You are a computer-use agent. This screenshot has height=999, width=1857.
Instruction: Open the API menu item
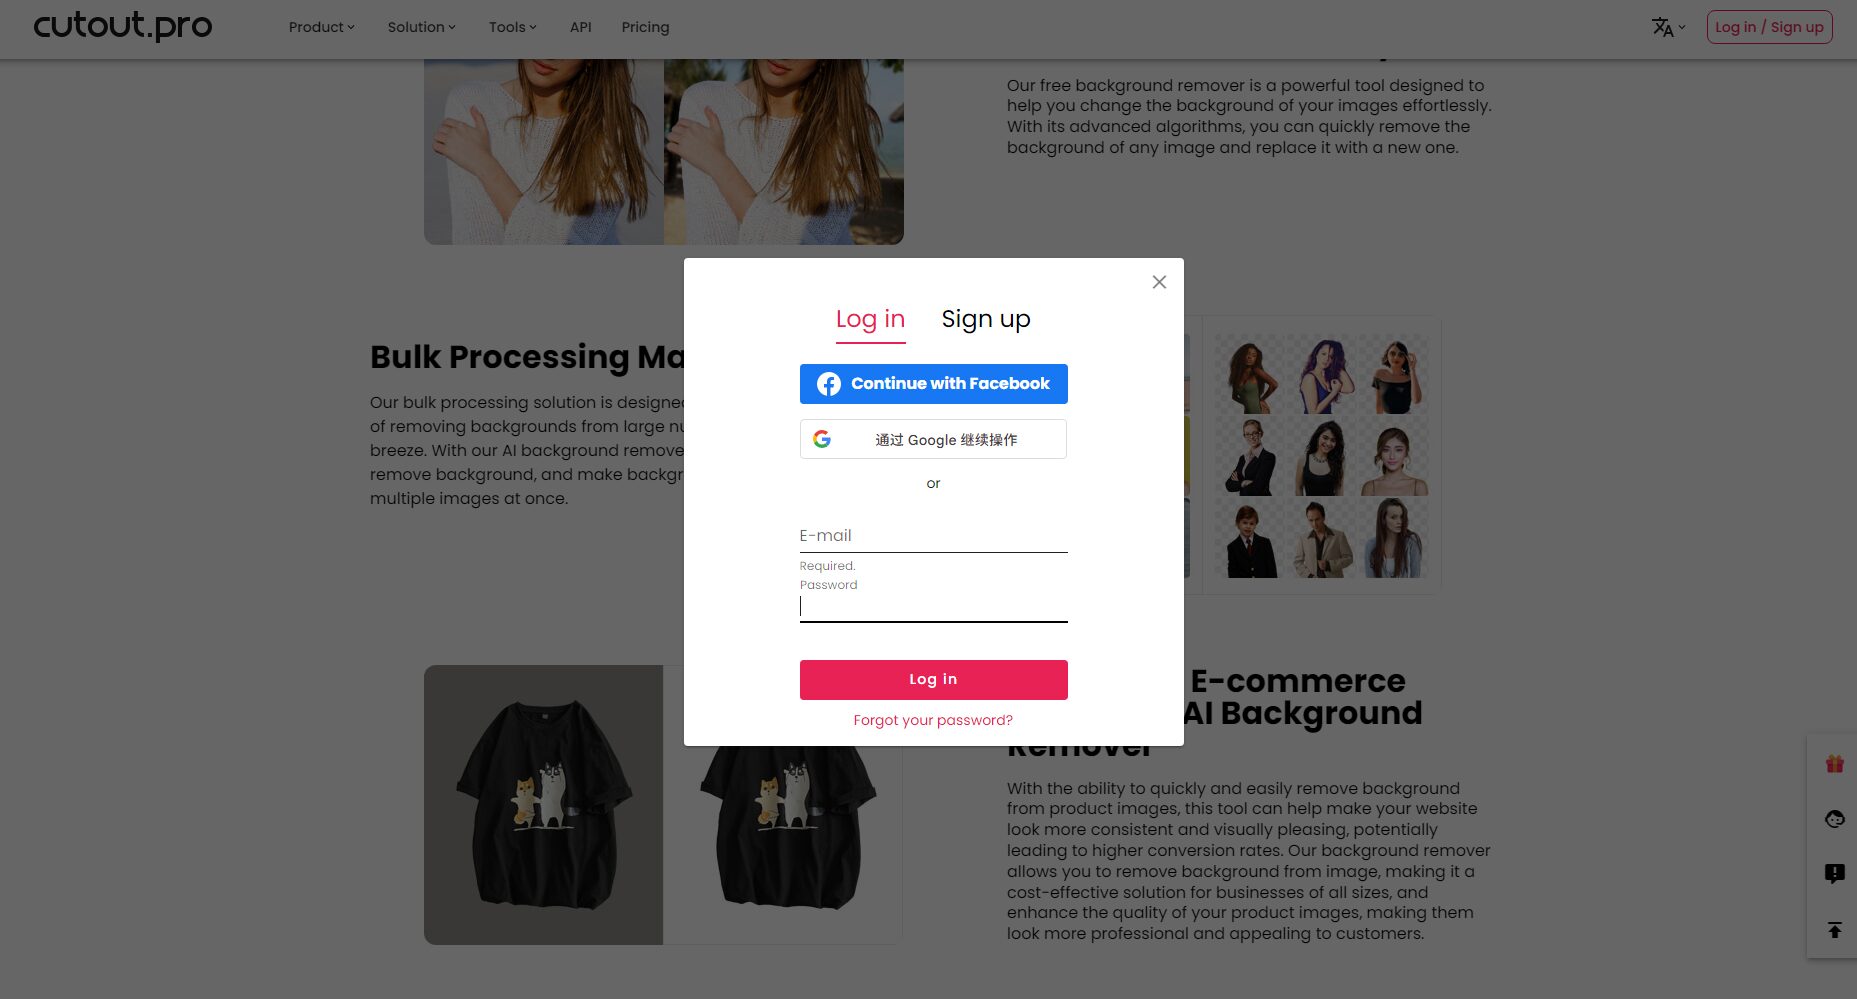[581, 27]
